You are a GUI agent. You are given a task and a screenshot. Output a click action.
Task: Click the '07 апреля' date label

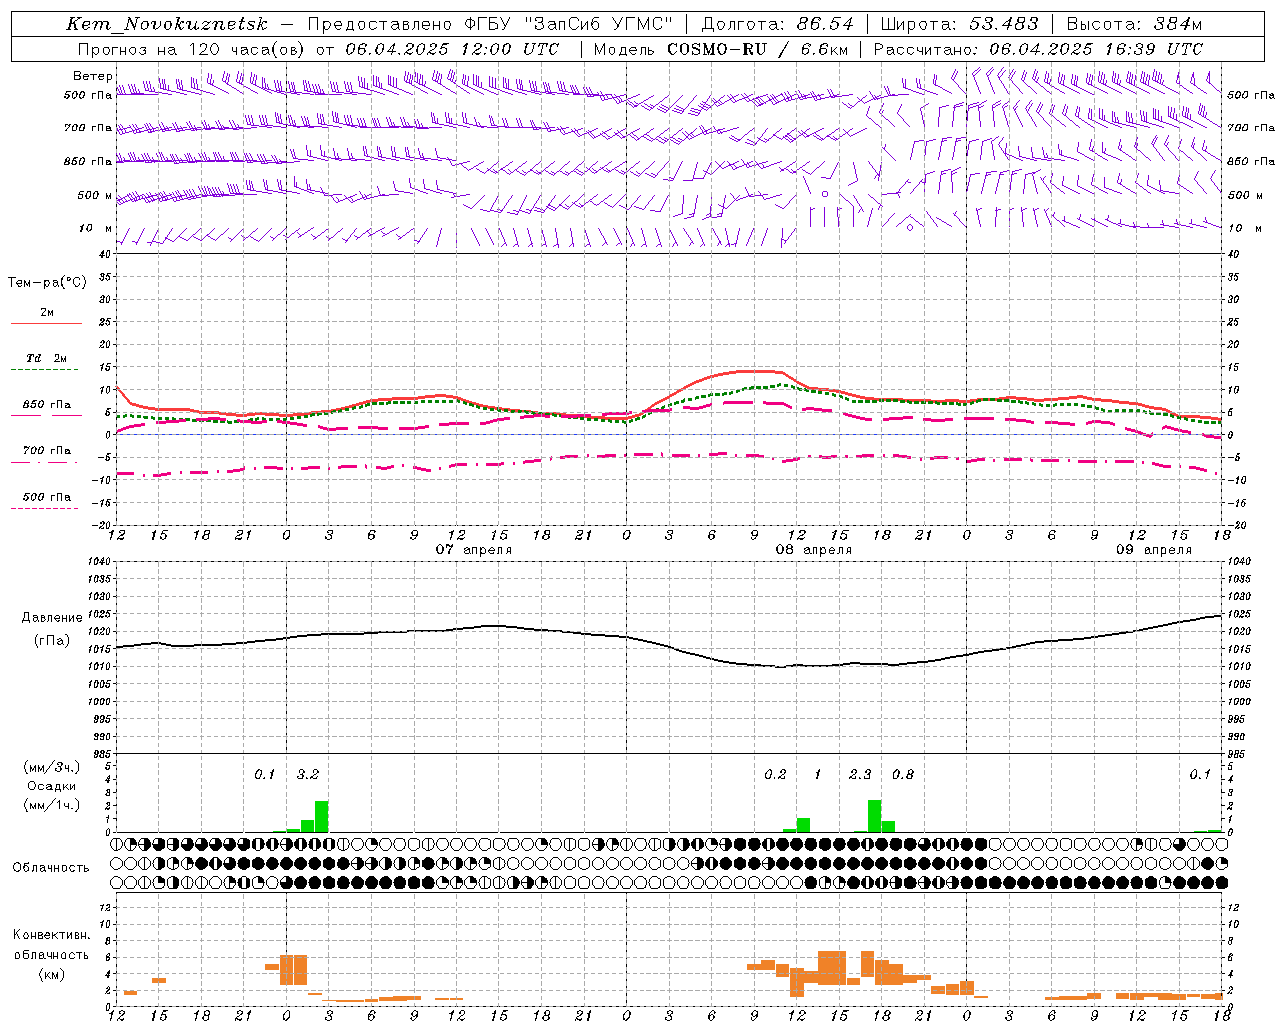473,549
